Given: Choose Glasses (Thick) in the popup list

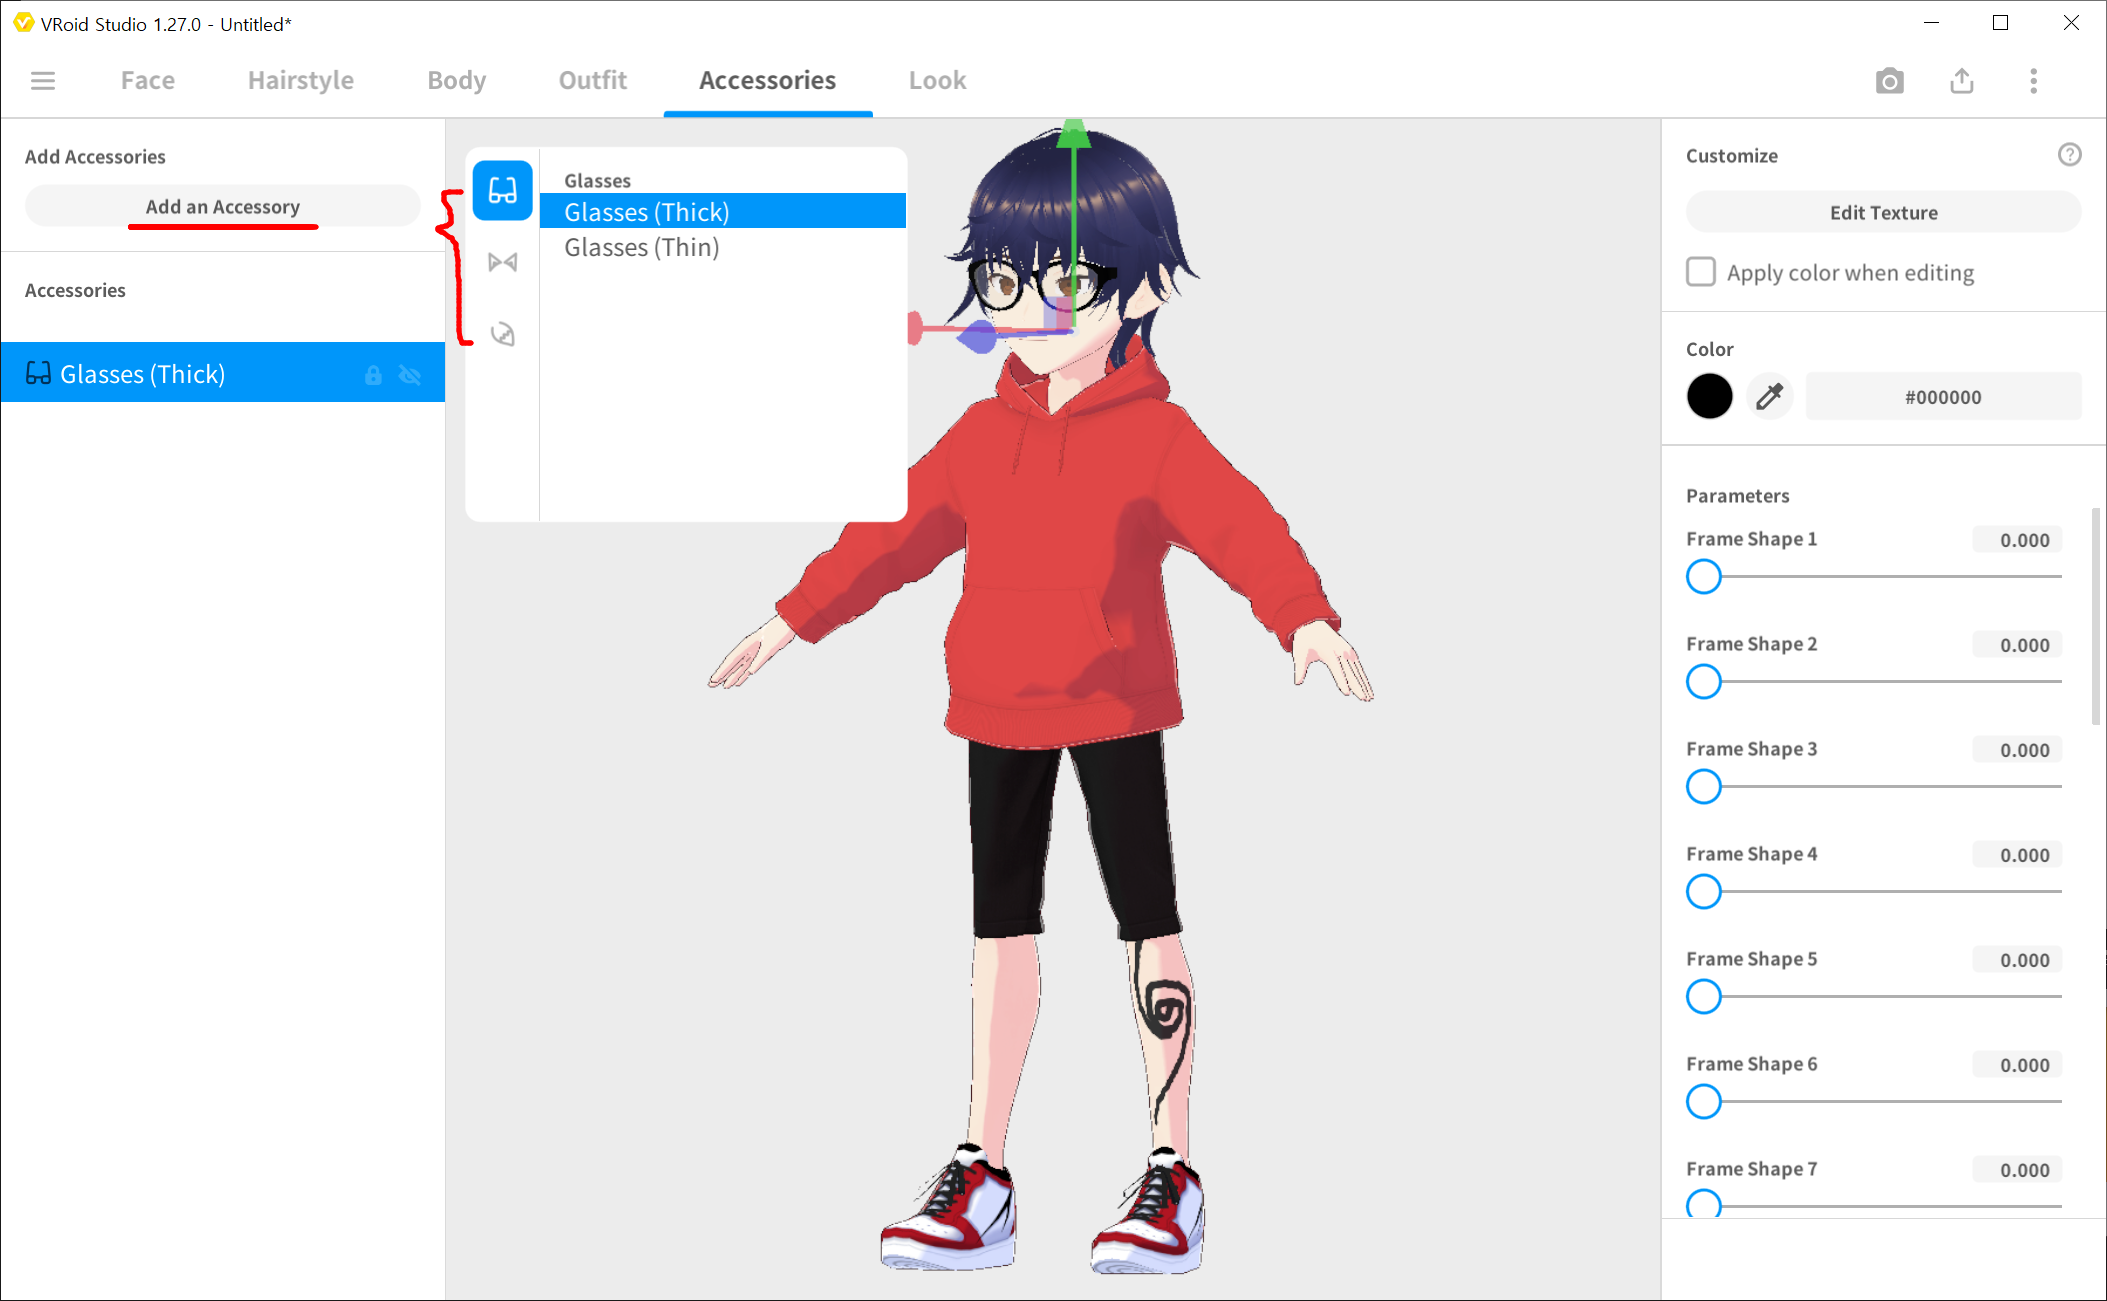Looking at the screenshot, I should tap(646, 212).
